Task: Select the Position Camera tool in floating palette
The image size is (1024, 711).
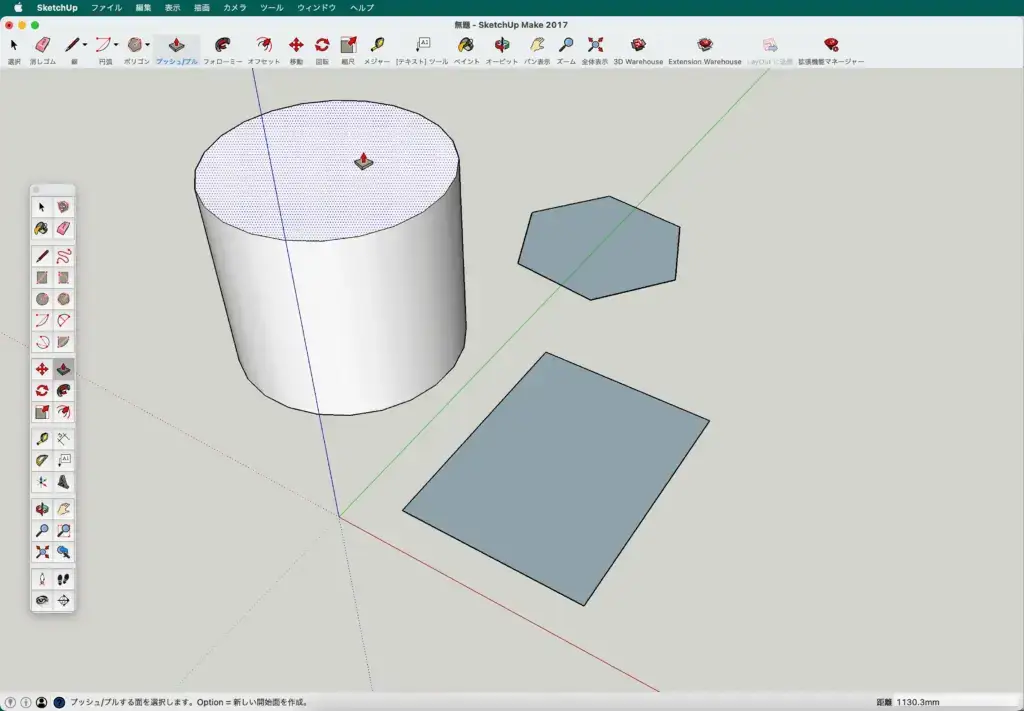Action: pyautogui.click(x=42, y=579)
